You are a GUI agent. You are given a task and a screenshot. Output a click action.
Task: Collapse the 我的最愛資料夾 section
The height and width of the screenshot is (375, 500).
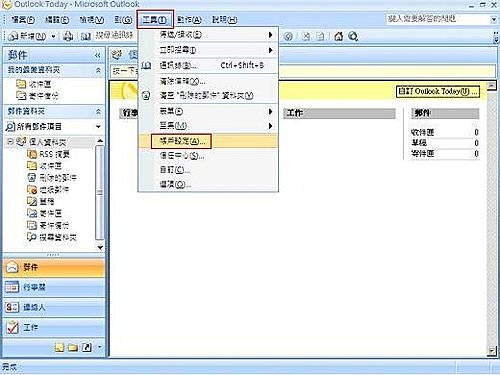coord(98,70)
